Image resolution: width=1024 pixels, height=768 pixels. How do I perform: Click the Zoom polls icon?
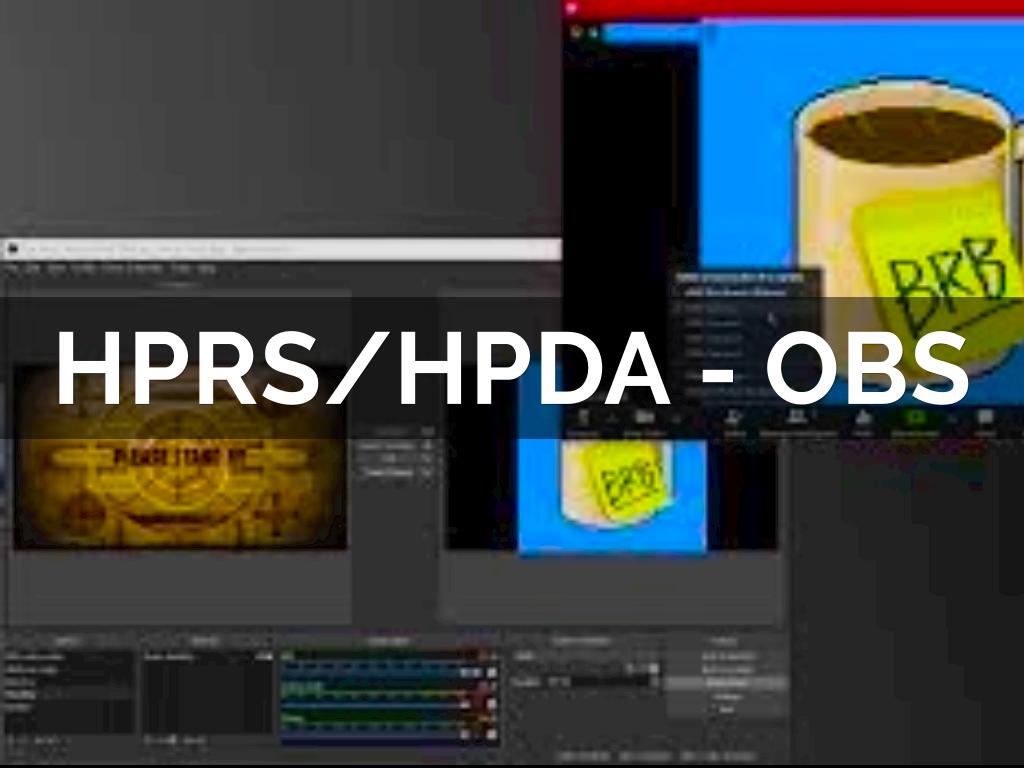click(x=862, y=418)
